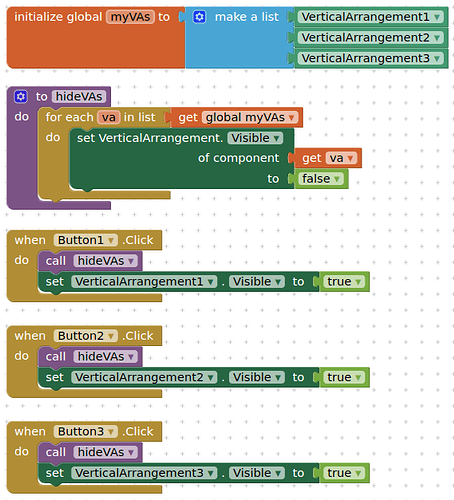Click the gear mutator icon on make a list block
Screen dimensions: 454x500
tap(199, 17)
